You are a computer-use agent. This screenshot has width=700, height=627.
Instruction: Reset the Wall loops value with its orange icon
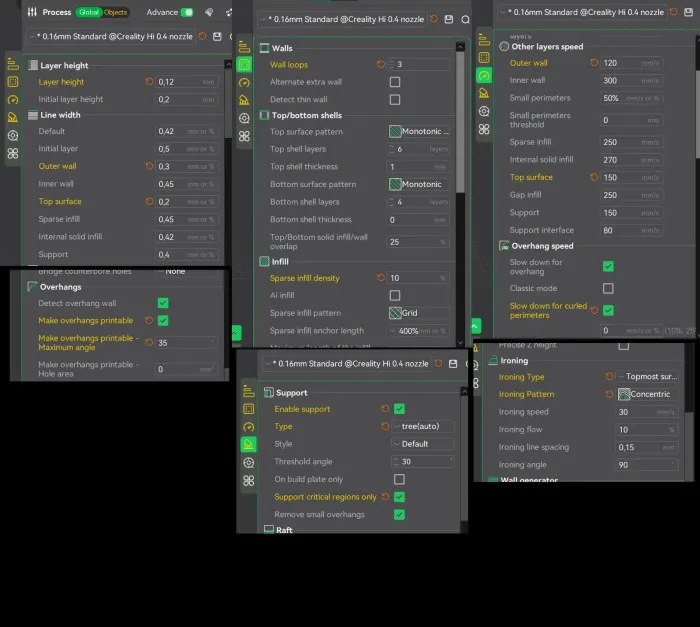coord(380,65)
